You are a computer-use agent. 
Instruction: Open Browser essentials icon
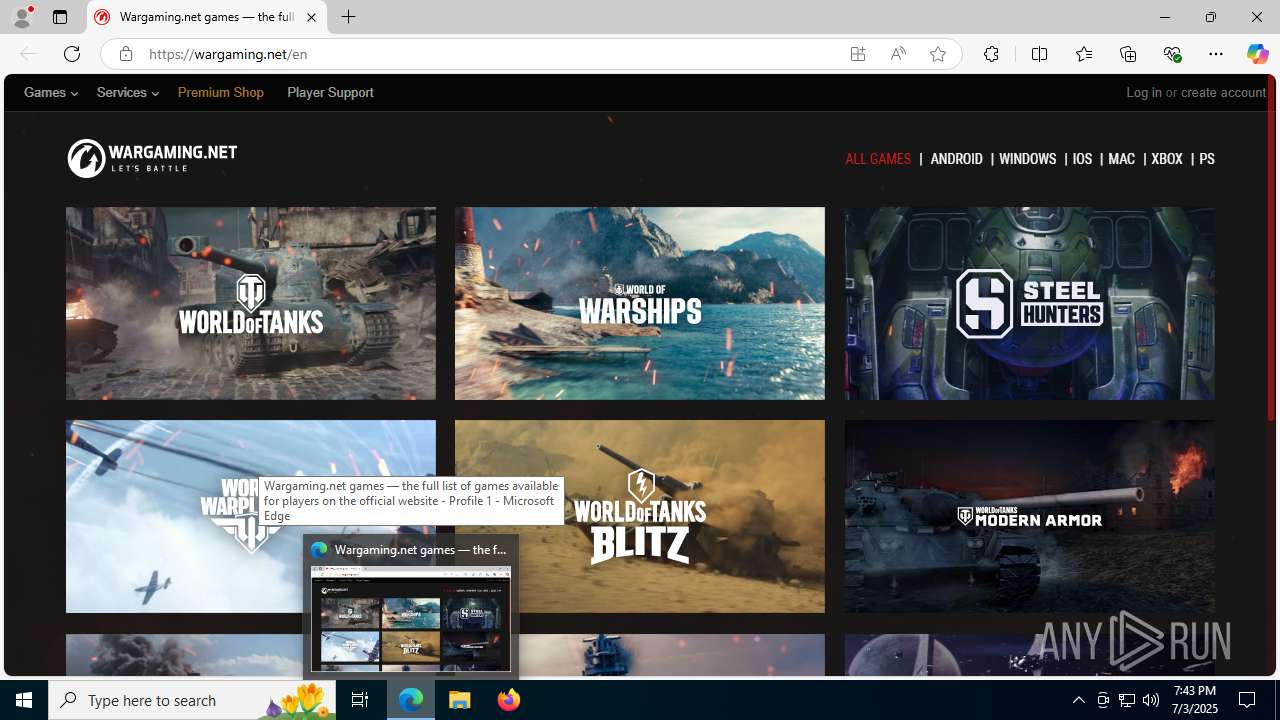click(x=1172, y=54)
